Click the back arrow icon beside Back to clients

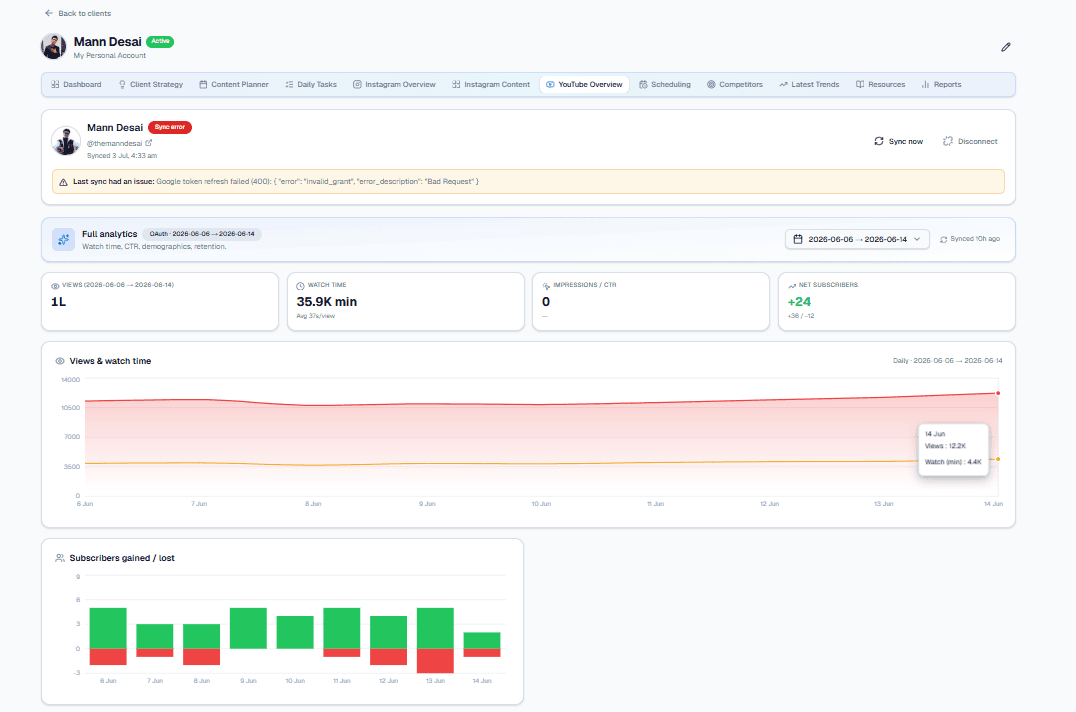pyautogui.click(x=49, y=13)
